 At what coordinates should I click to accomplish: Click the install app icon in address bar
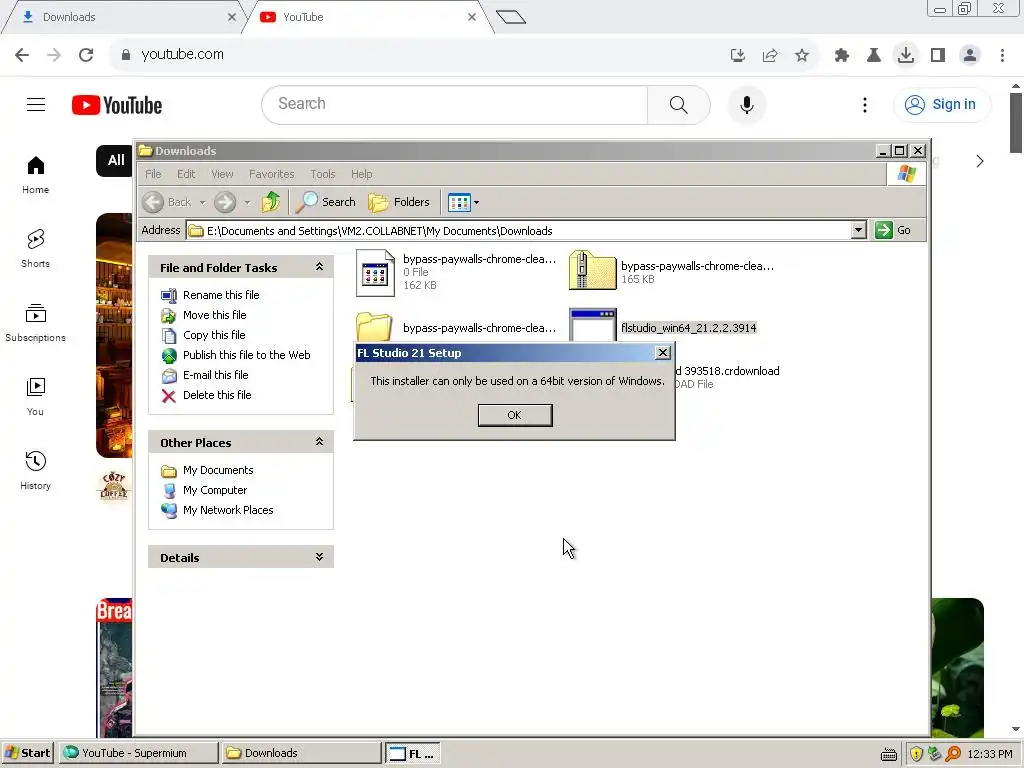coord(738,56)
